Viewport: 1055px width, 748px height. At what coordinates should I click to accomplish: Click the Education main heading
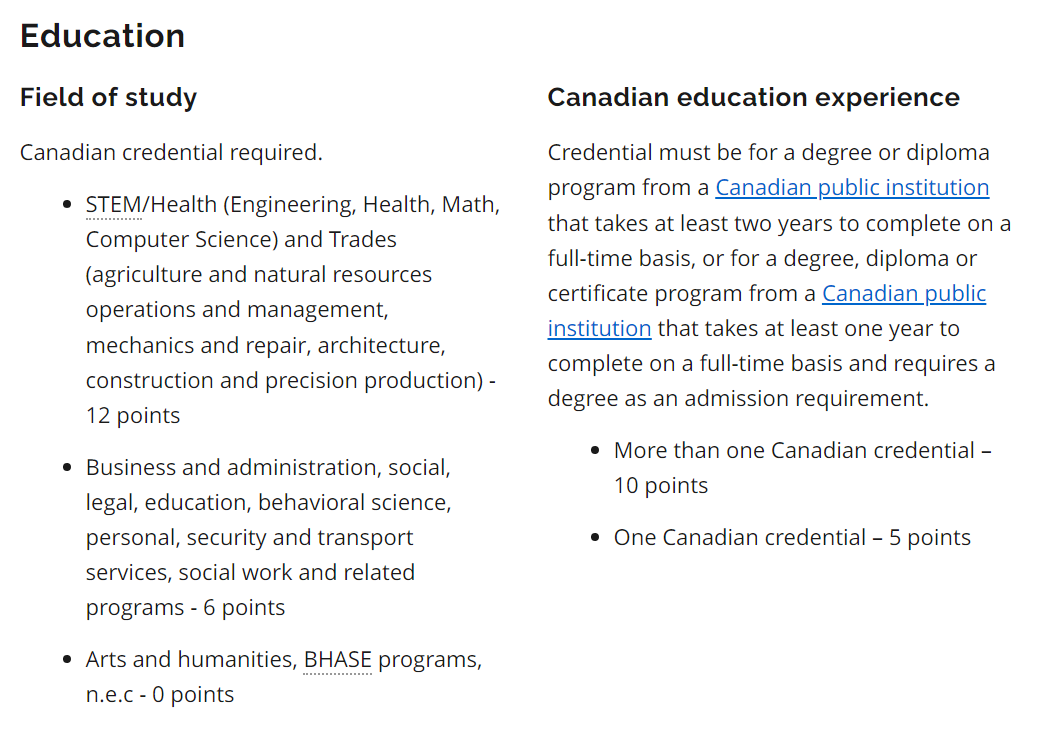pos(102,36)
